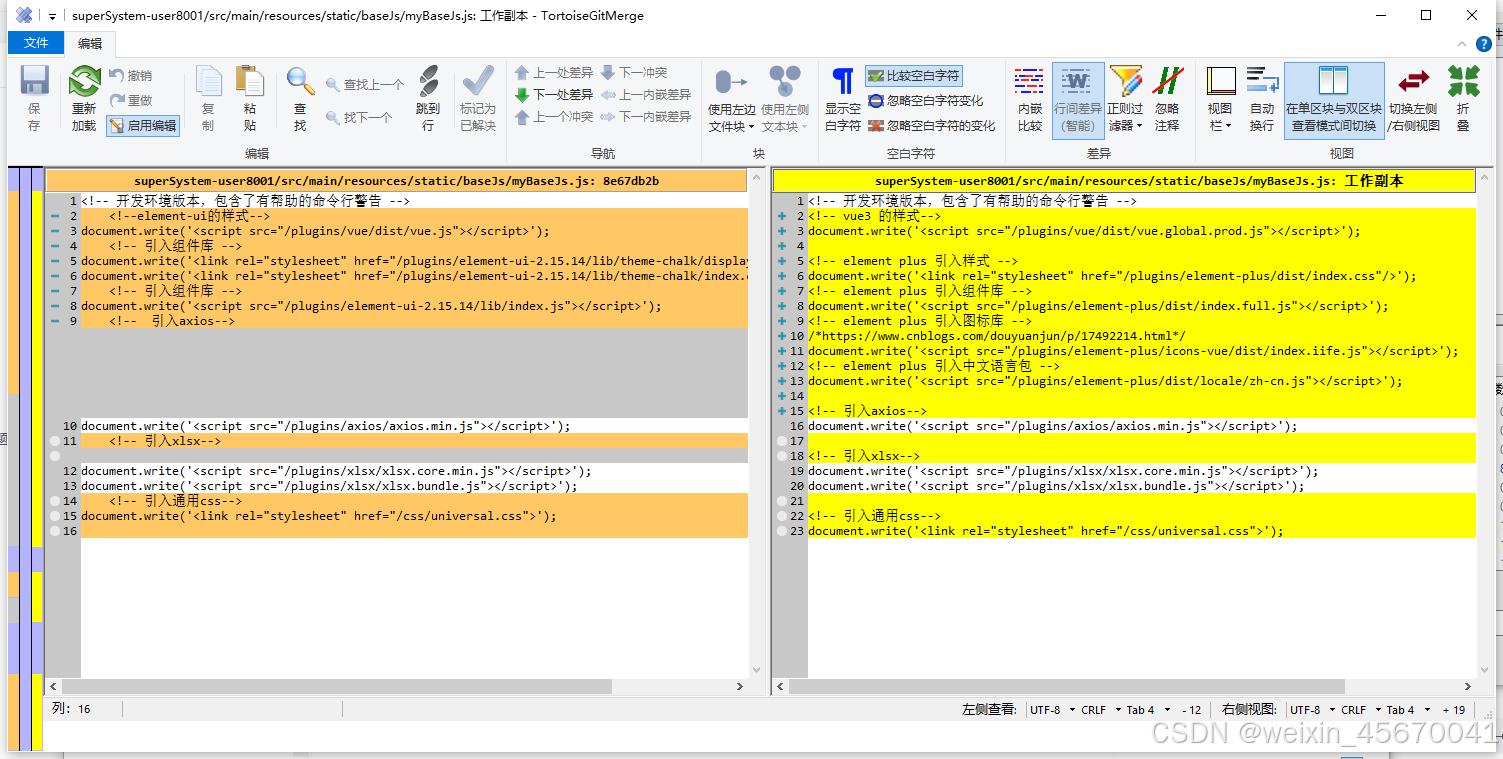This screenshot has width=1503, height=759.
Task: Toggle 自动换行 (Word wrap)
Action: (1262, 98)
